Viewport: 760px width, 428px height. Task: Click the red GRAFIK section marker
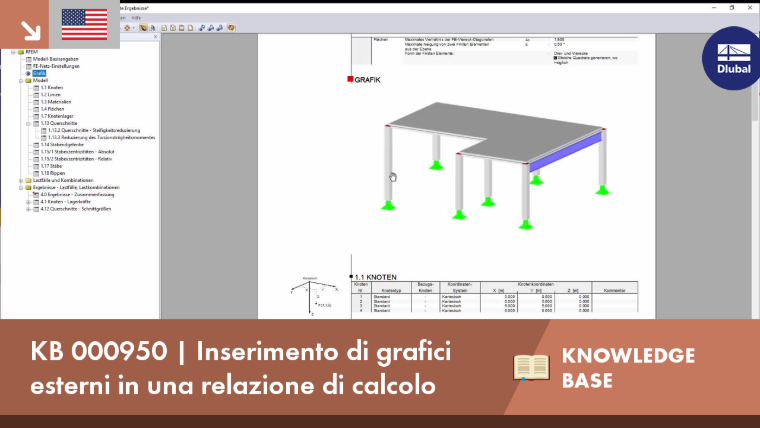click(350, 79)
